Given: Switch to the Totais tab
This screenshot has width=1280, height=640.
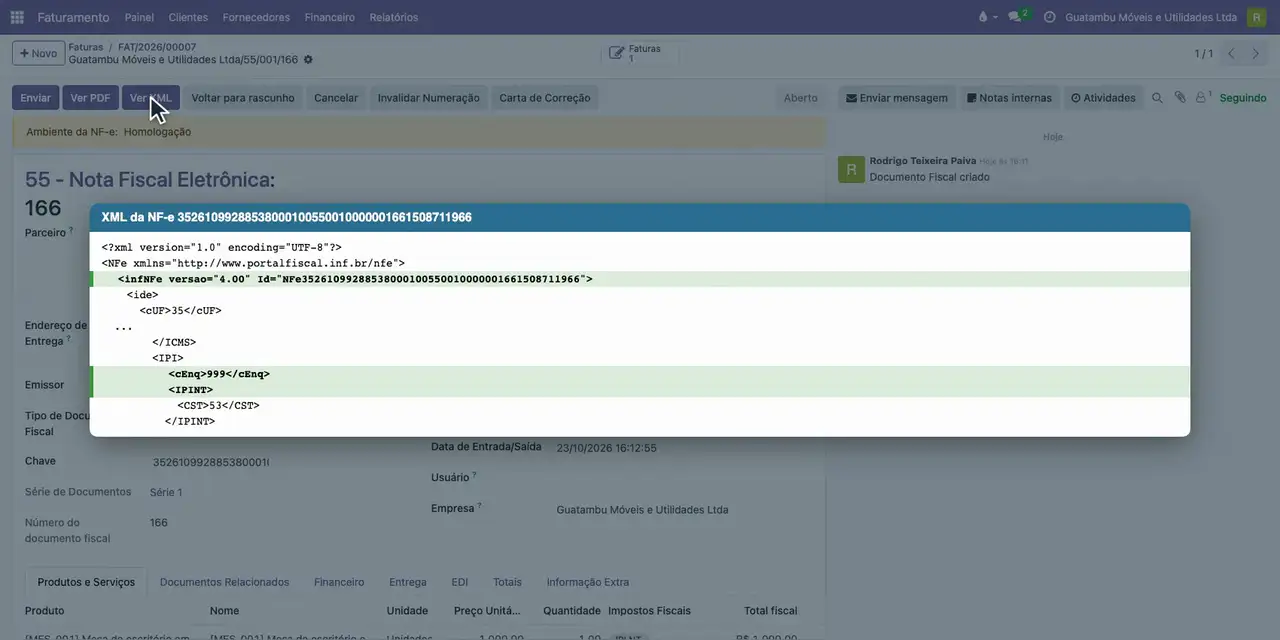Looking at the screenshot, I should pyautogui.click(x=507, y=582).
